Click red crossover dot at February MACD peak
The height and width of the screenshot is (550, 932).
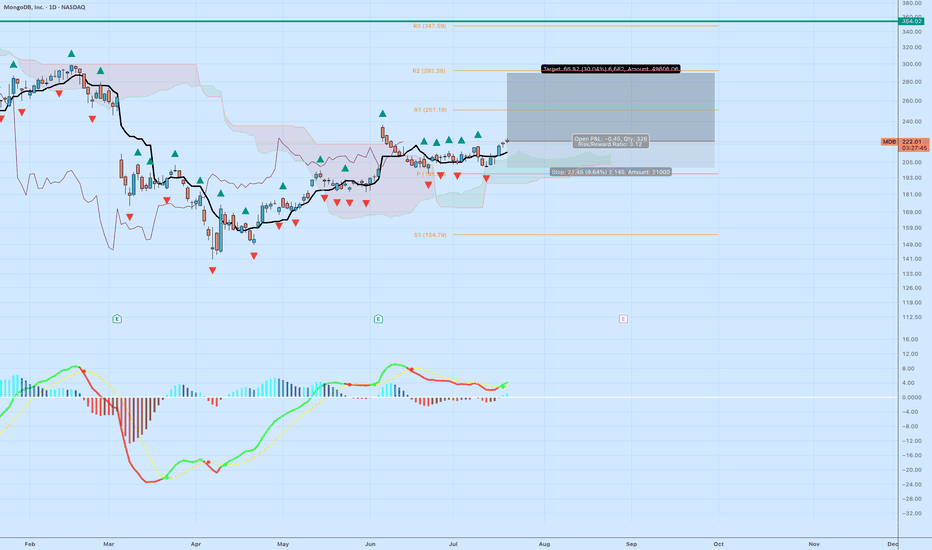pos(83,371)
